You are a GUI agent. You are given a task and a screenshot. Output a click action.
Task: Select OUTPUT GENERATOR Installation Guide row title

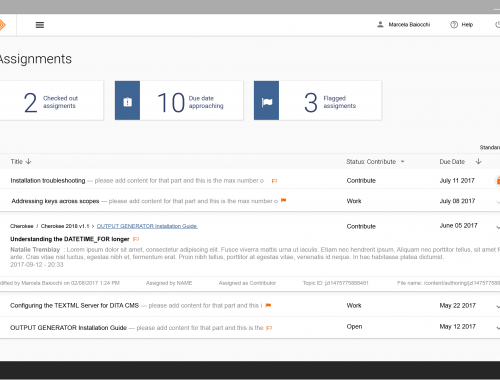(x=68, y=328)
